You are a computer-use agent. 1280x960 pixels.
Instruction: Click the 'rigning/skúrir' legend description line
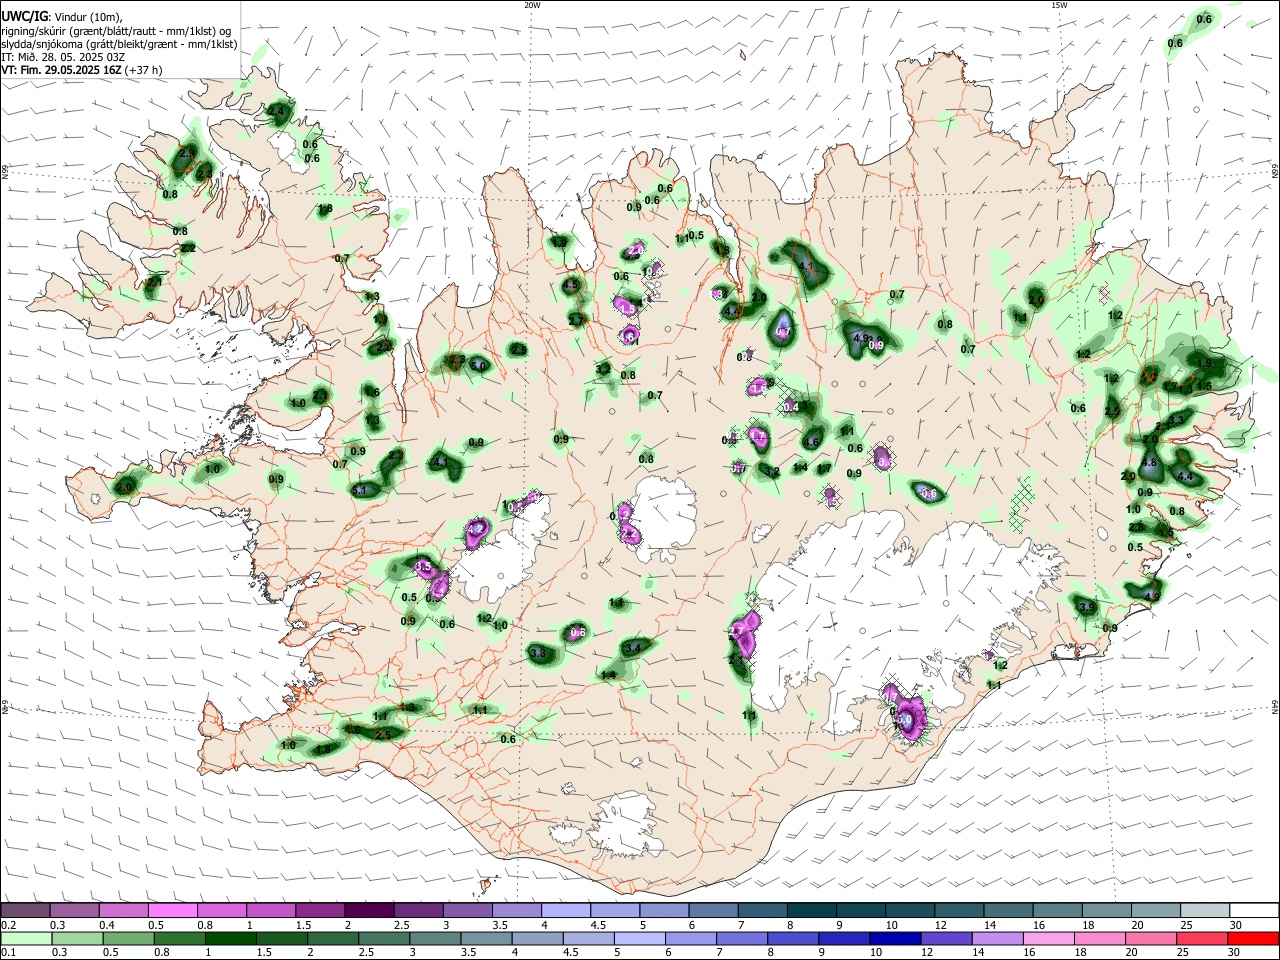[x=115, y=31]
